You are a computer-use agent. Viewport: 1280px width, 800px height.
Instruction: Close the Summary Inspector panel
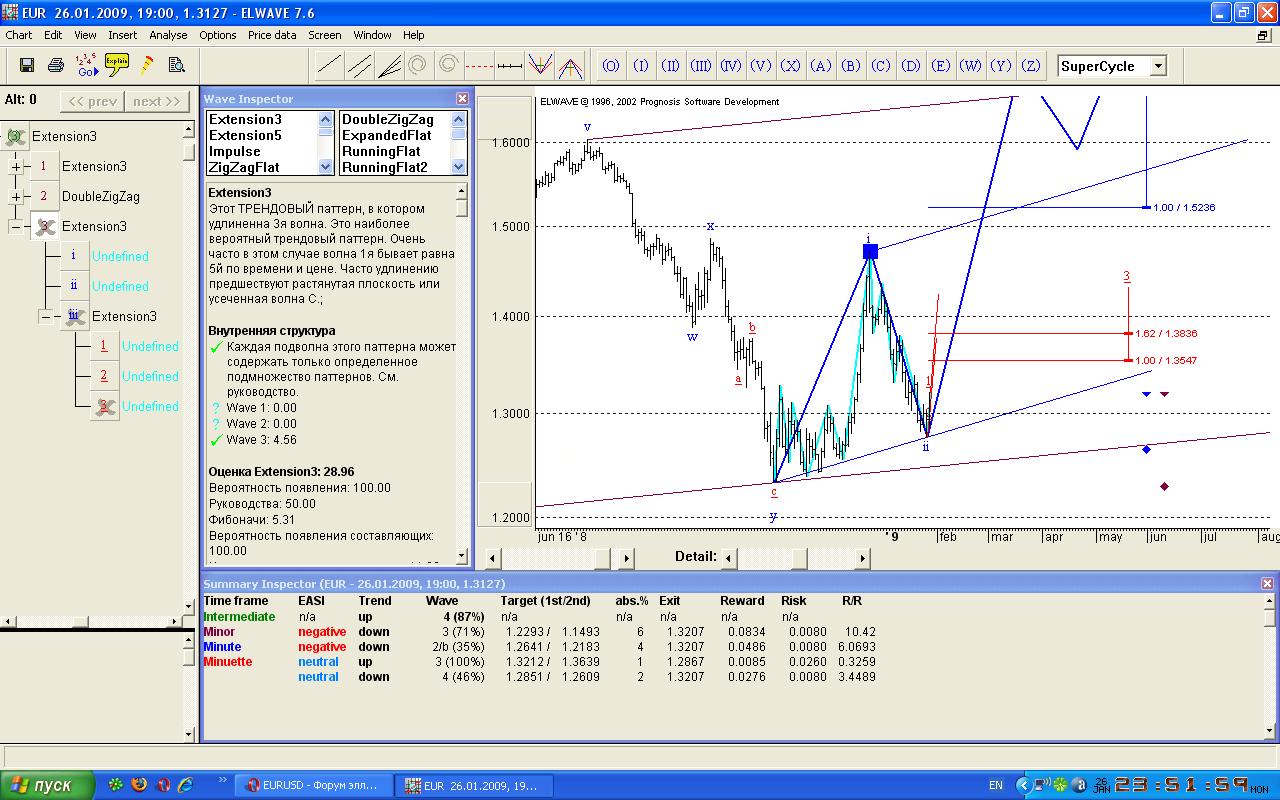click(1268, 583)
